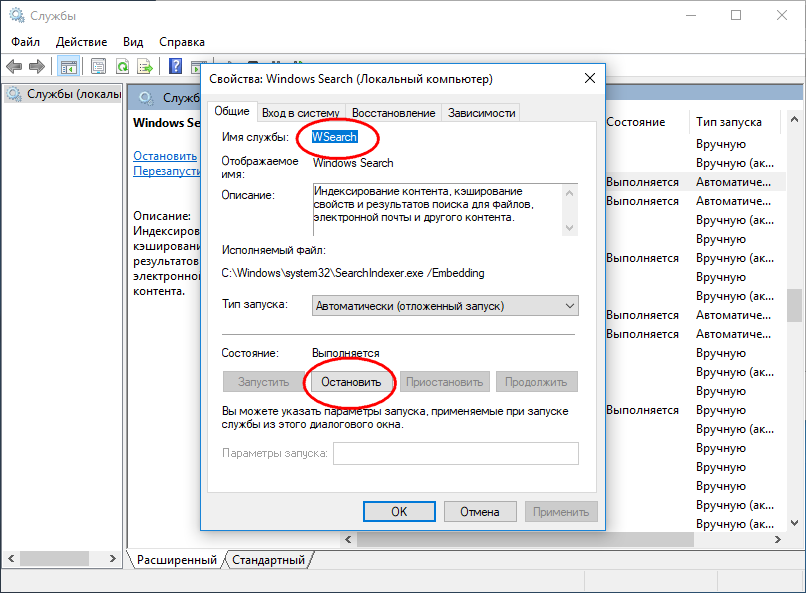Click the tree pane scroll left arrow
The height and width of the screenshot is (593, 806).
point(11,558)
